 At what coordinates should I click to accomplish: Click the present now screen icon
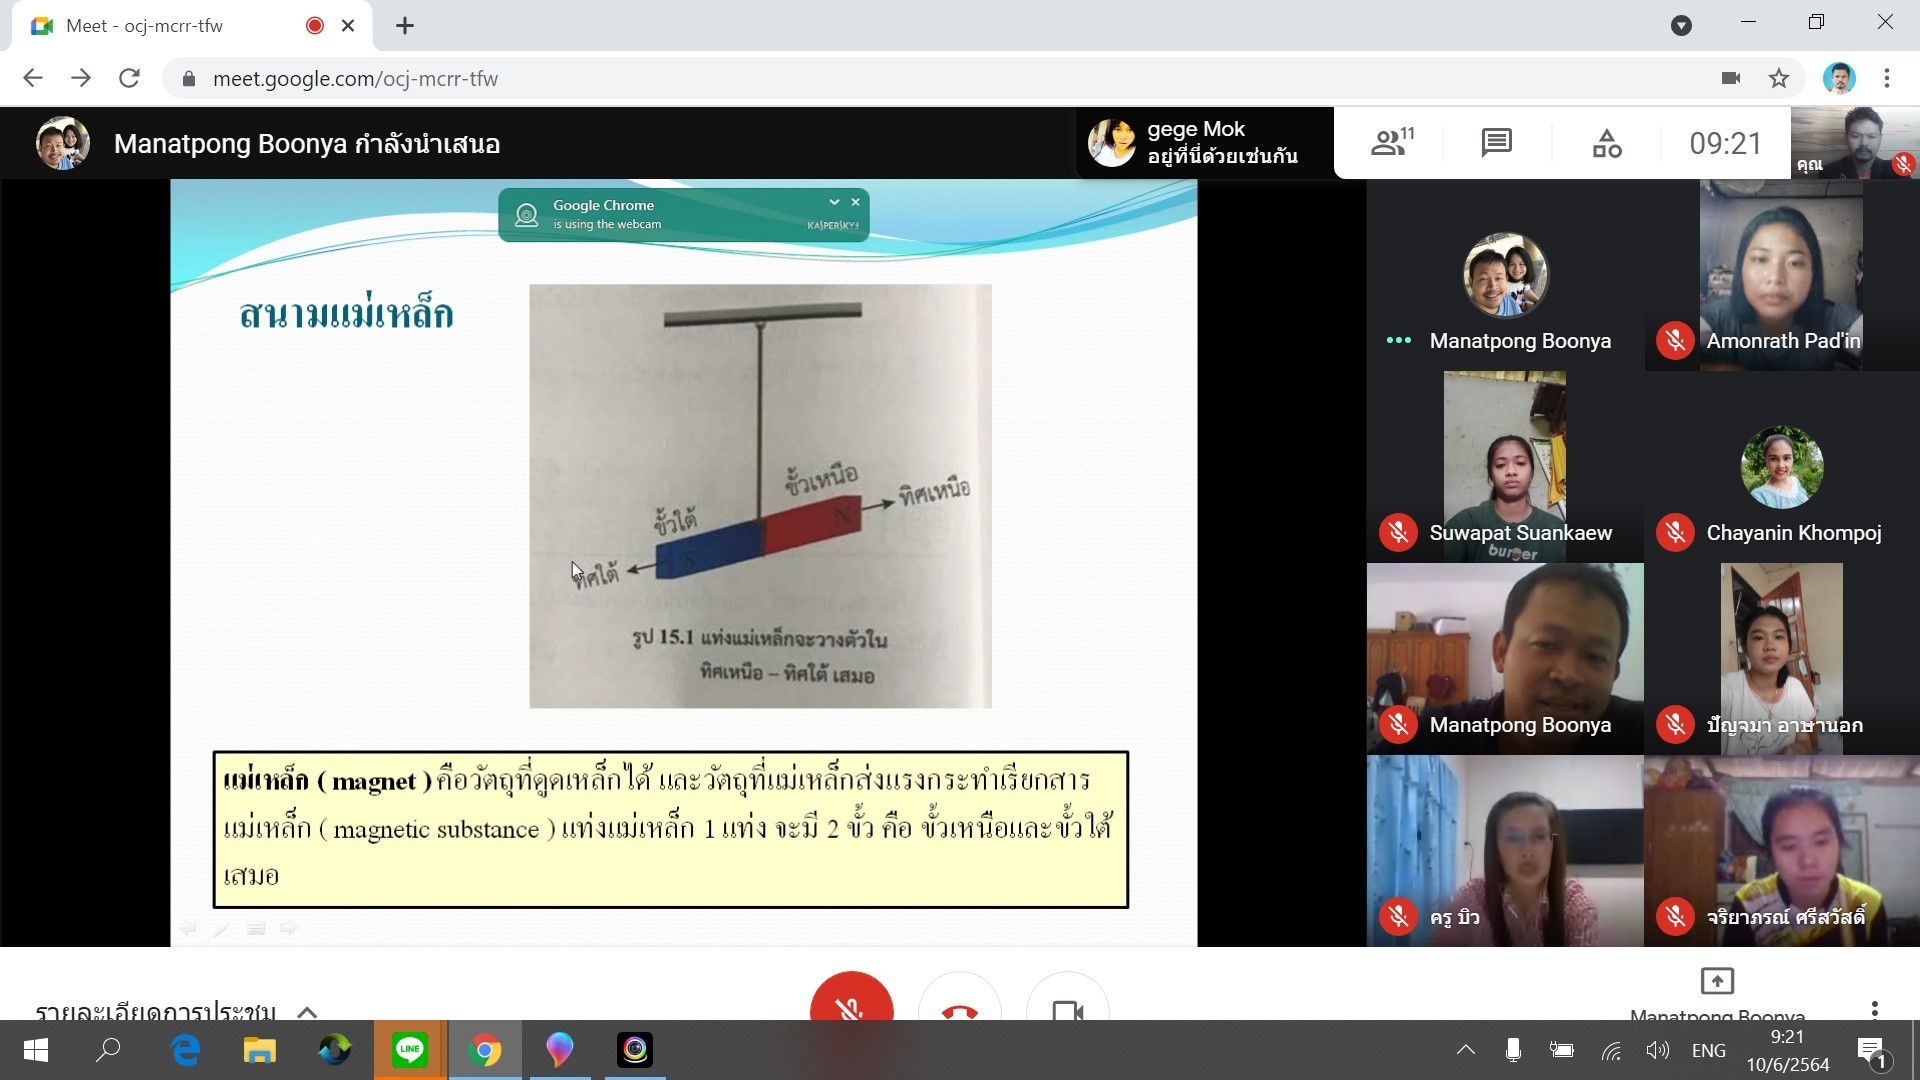1716,981
